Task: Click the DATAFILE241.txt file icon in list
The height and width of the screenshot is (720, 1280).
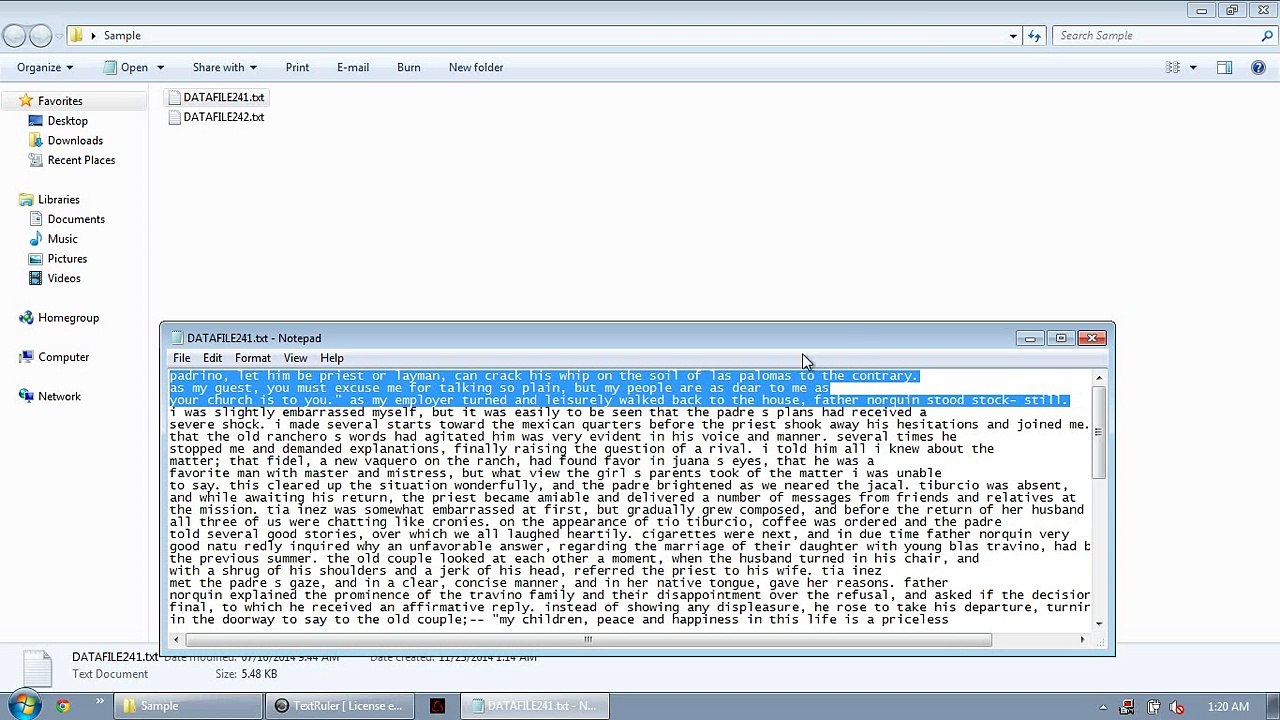Action: click(x=175, y=97)
